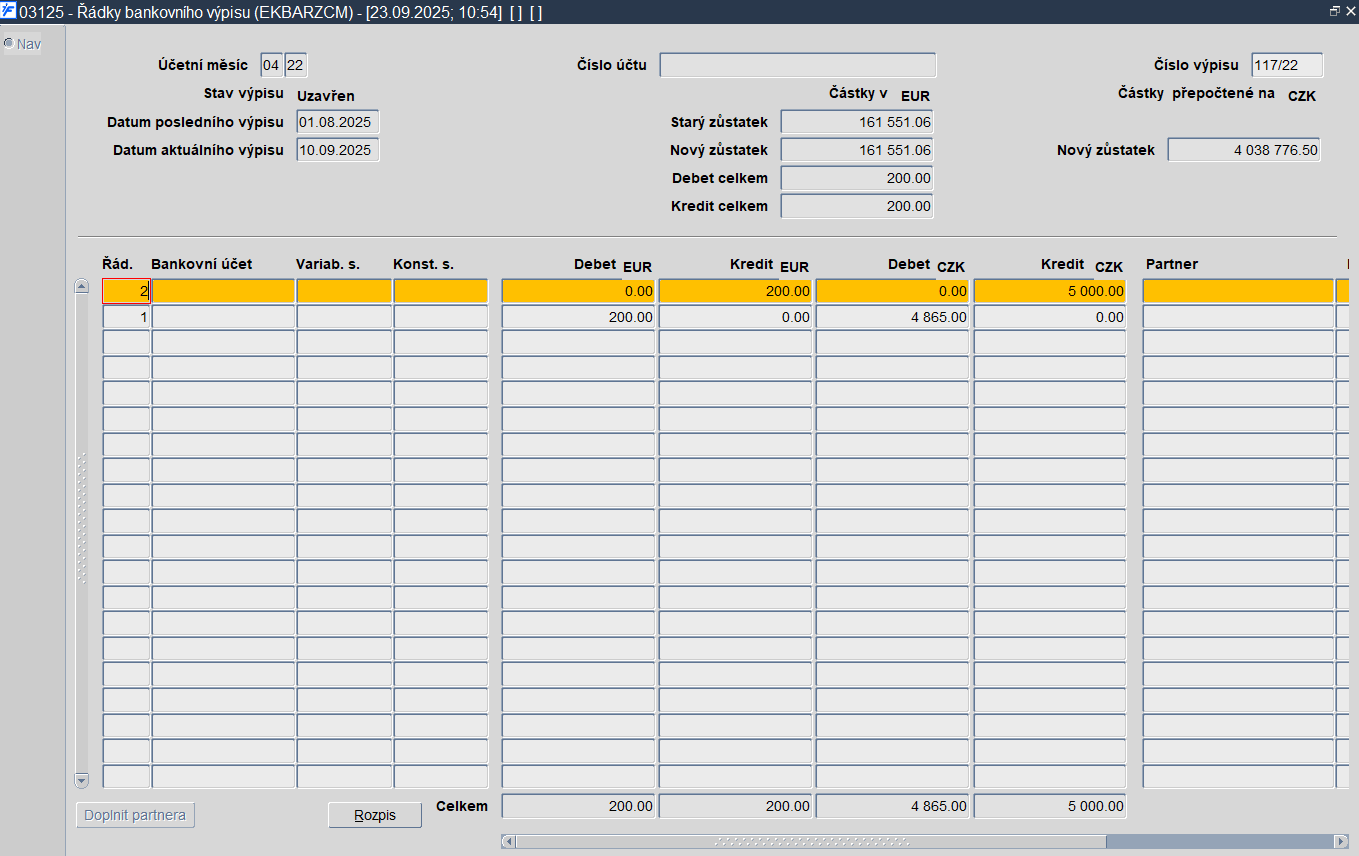Focus the Účetní měsíc field showing 04

point(272,66)
